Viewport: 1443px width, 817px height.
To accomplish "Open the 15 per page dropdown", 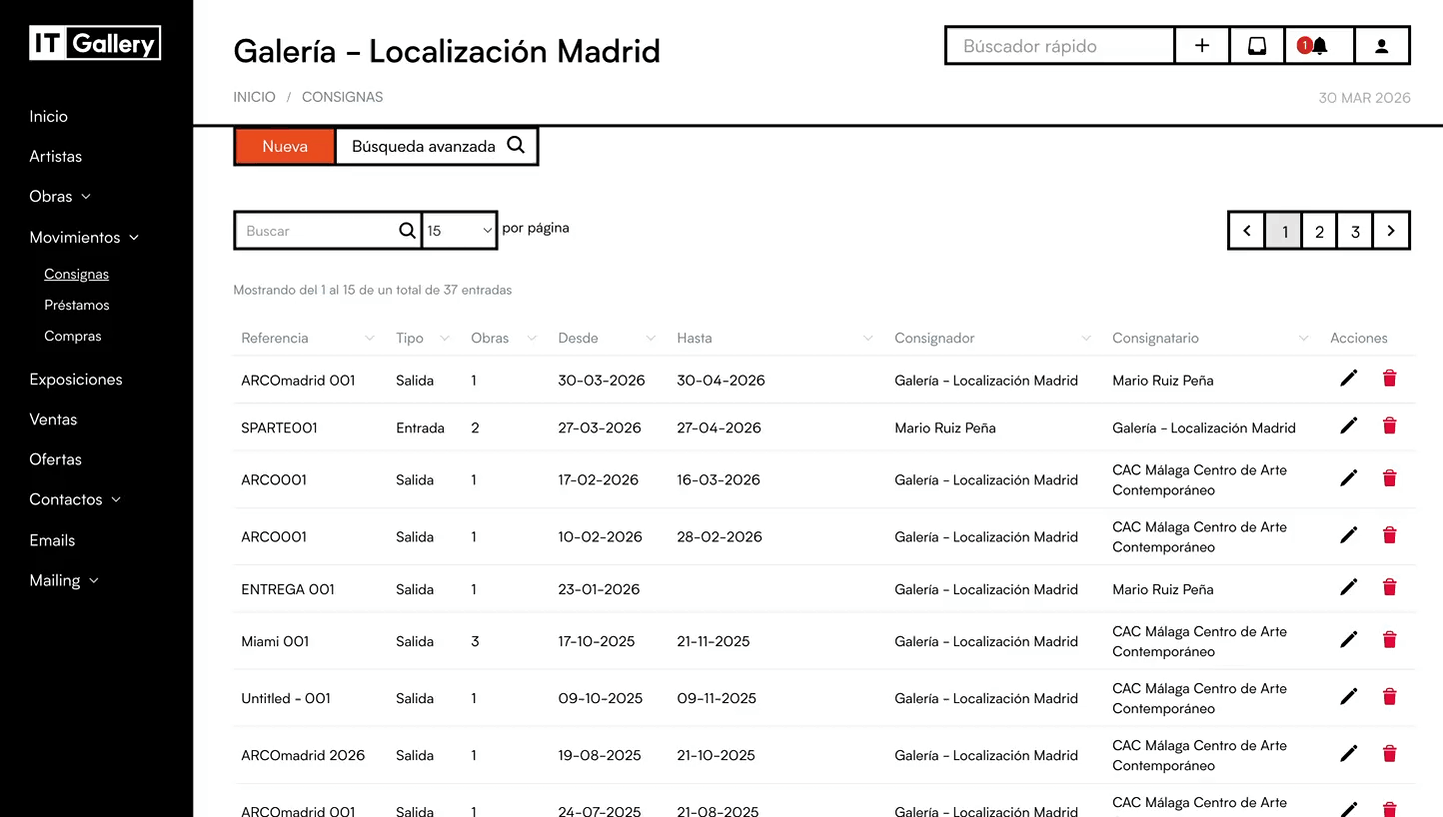I will (459, 230).
